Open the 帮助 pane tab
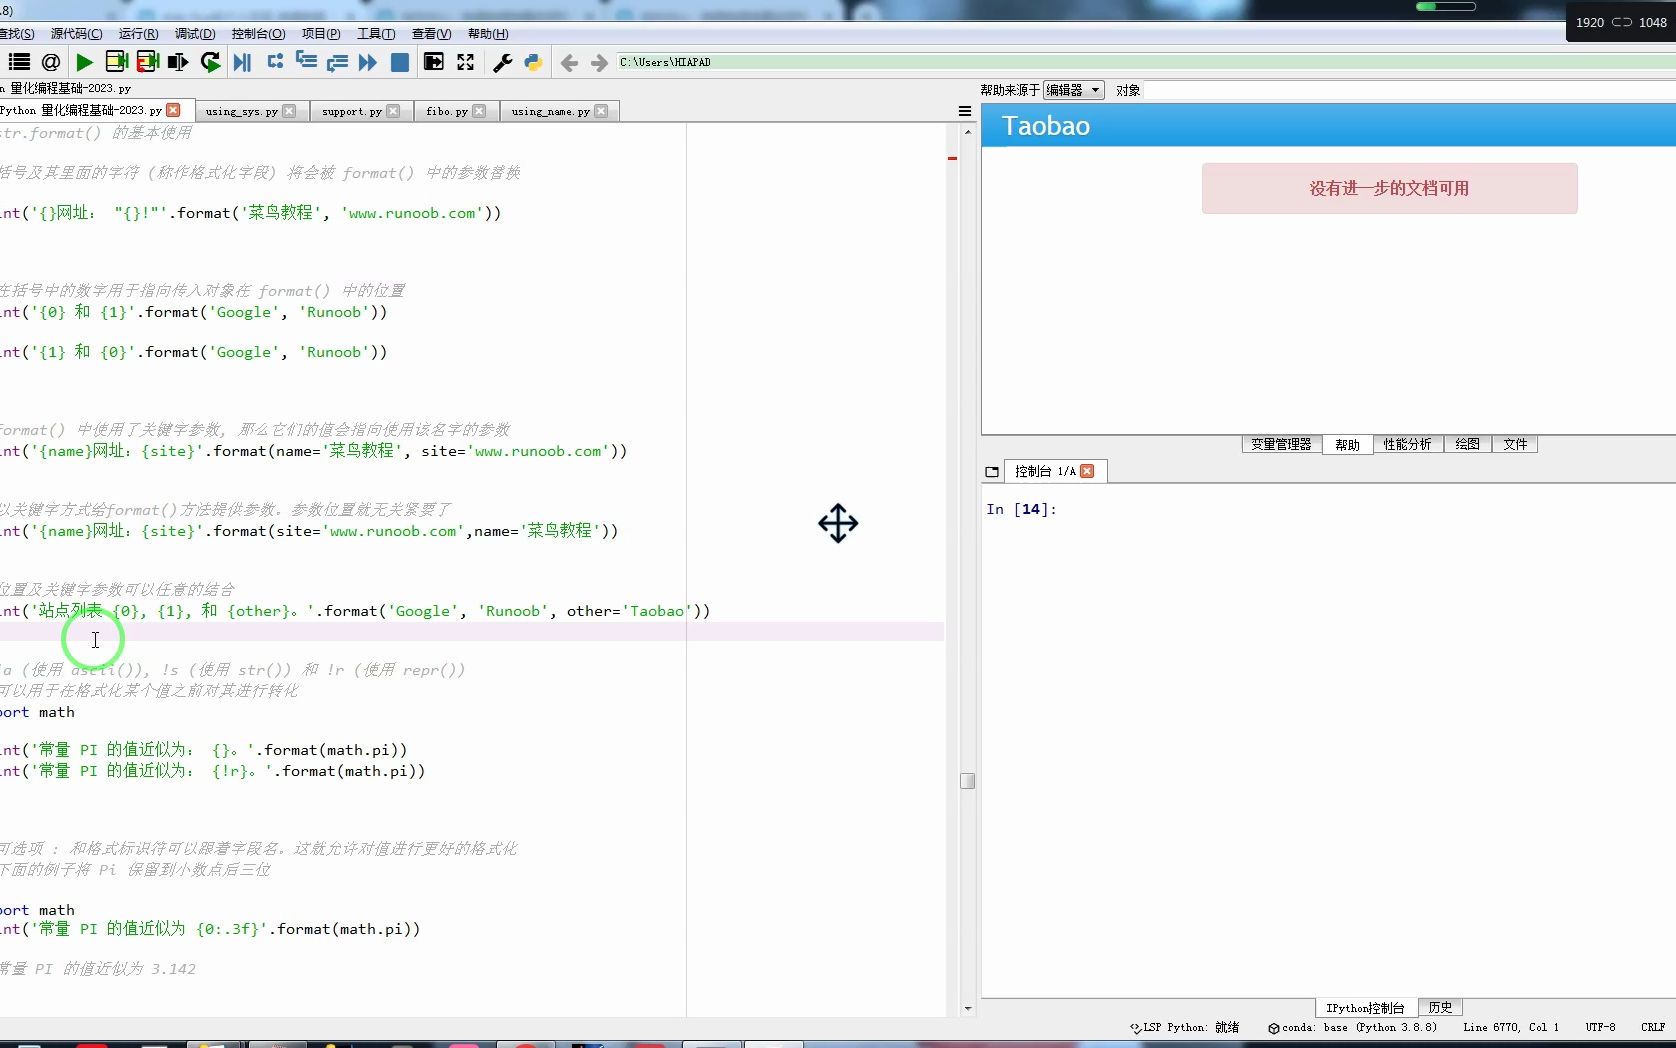 (x=1347, y=444)
